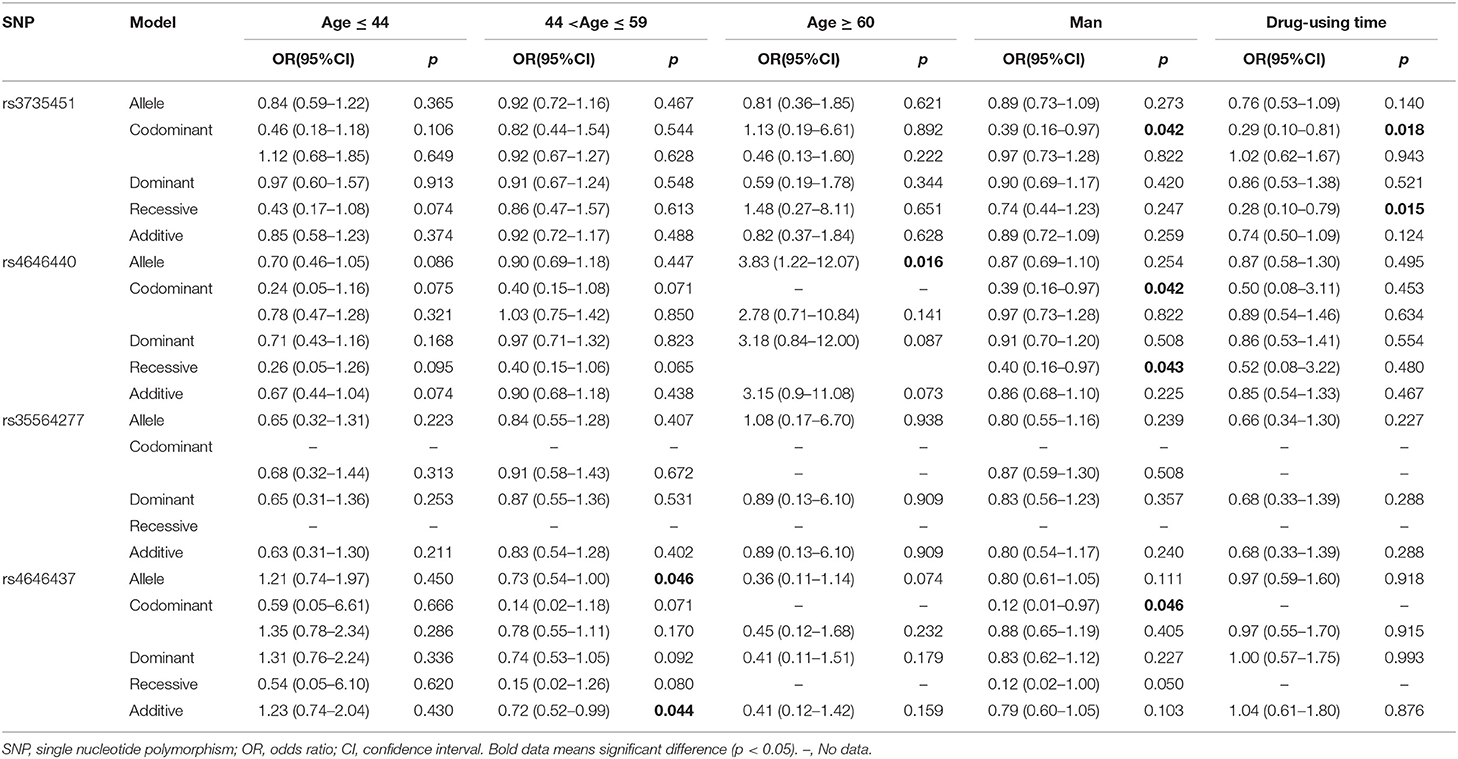Screen dimensions: 1458x759
Task: Click the 'Drug-using time' group header
Action: point(1326,22)
